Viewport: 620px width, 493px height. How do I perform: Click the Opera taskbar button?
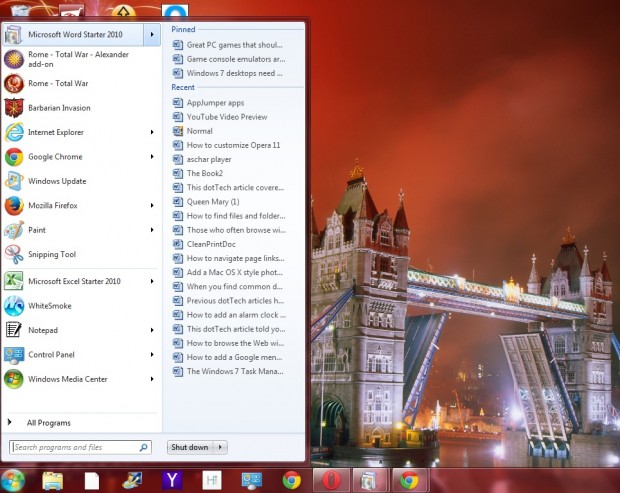pyautogui.click(x=331, y=481)
